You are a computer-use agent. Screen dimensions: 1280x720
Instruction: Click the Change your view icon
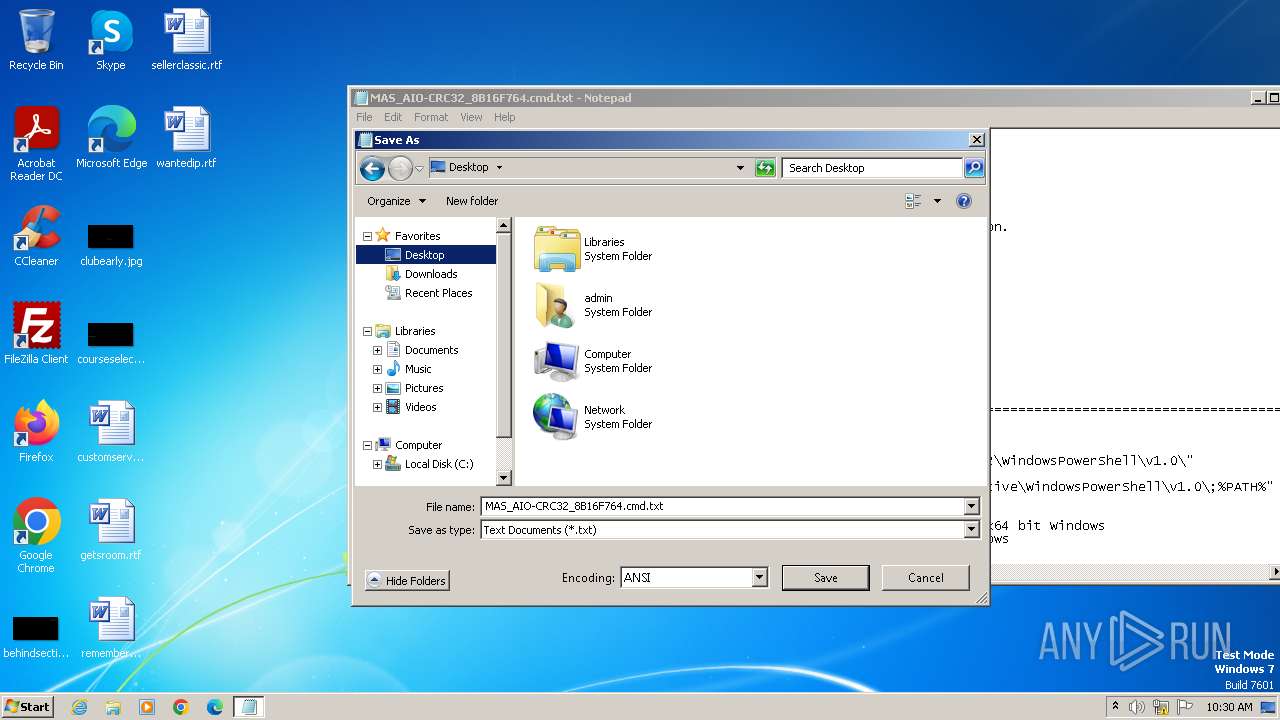coord(913,201)
